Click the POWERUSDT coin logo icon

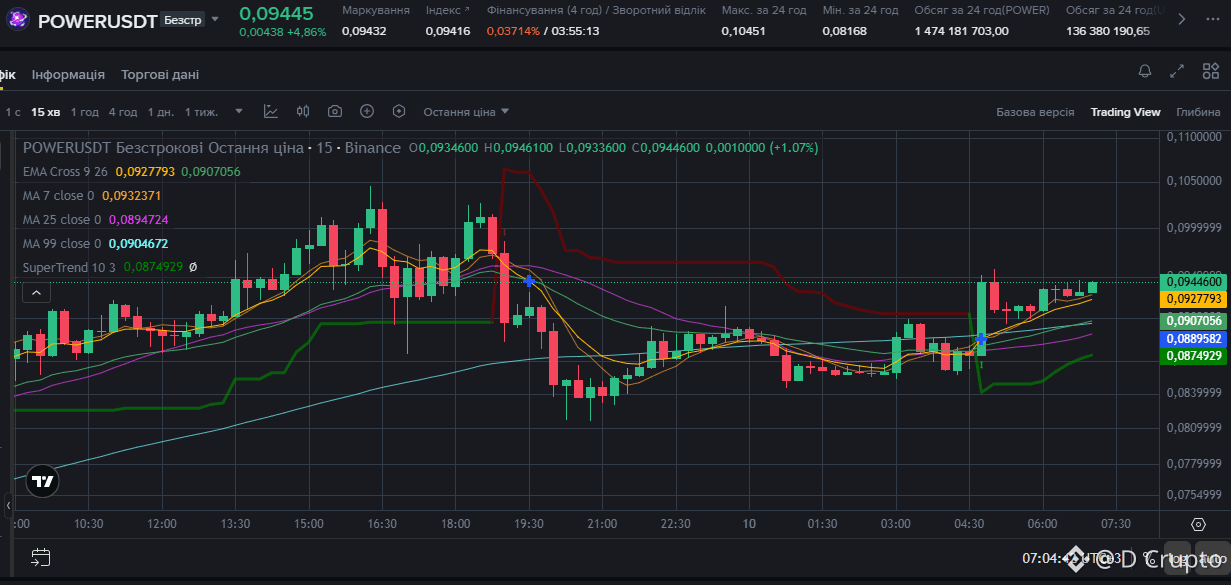click(x=19, y=20)
